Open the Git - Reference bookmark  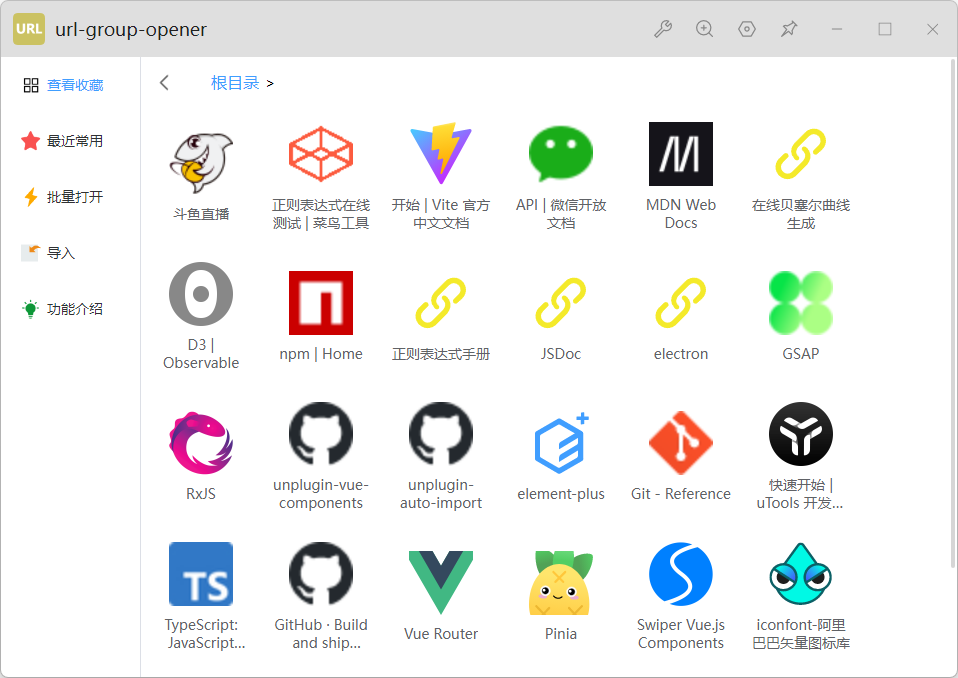tap(681, 443)
